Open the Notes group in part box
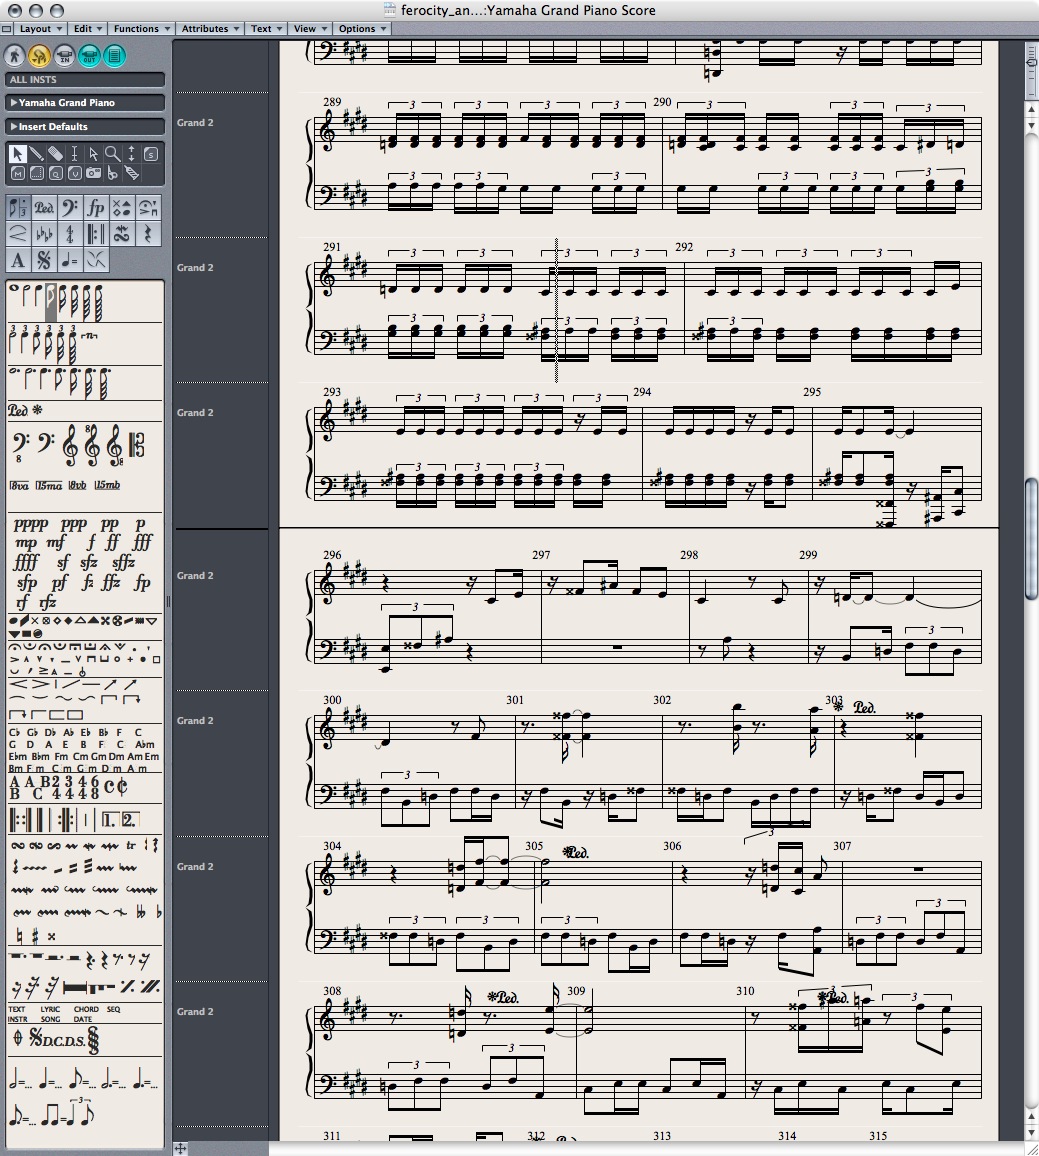Viewport: 1039px width, 1156px height. [x=18, y=208]
